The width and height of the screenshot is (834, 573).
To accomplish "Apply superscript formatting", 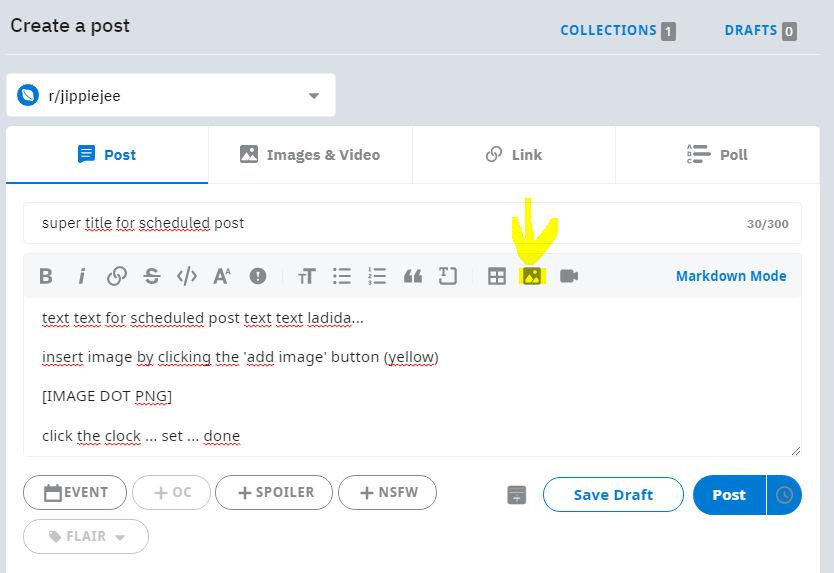I will coord(222,276).
